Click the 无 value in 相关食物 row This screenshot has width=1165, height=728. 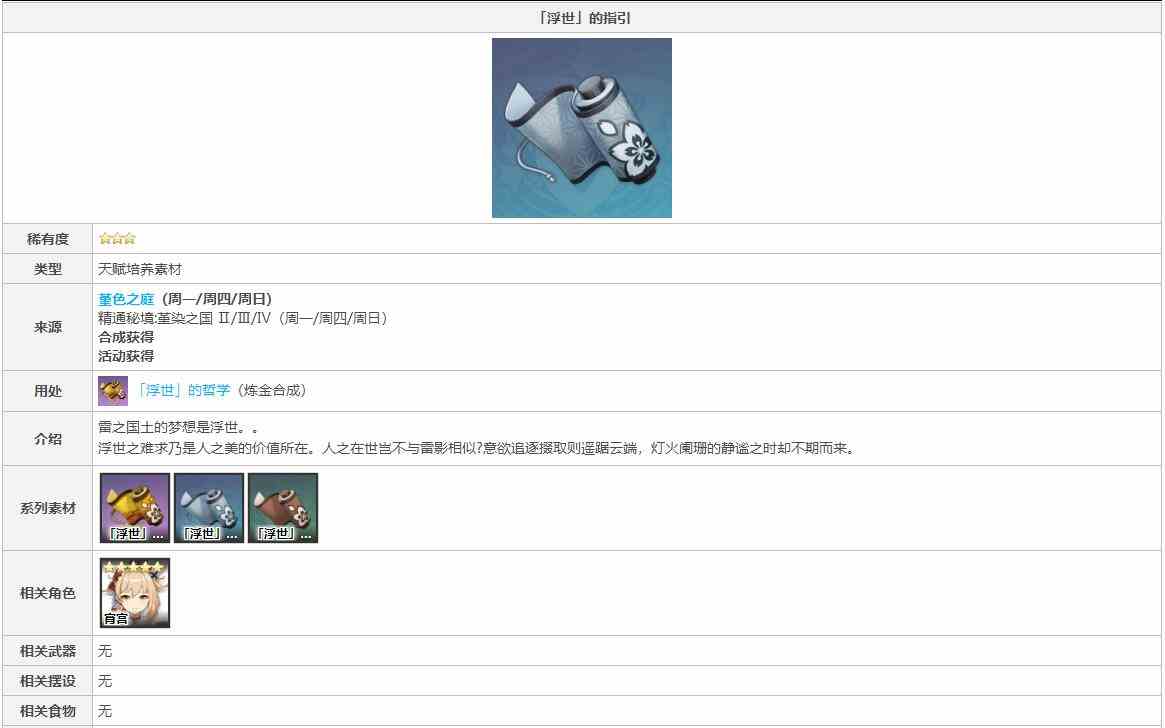[x=105, y=711]
